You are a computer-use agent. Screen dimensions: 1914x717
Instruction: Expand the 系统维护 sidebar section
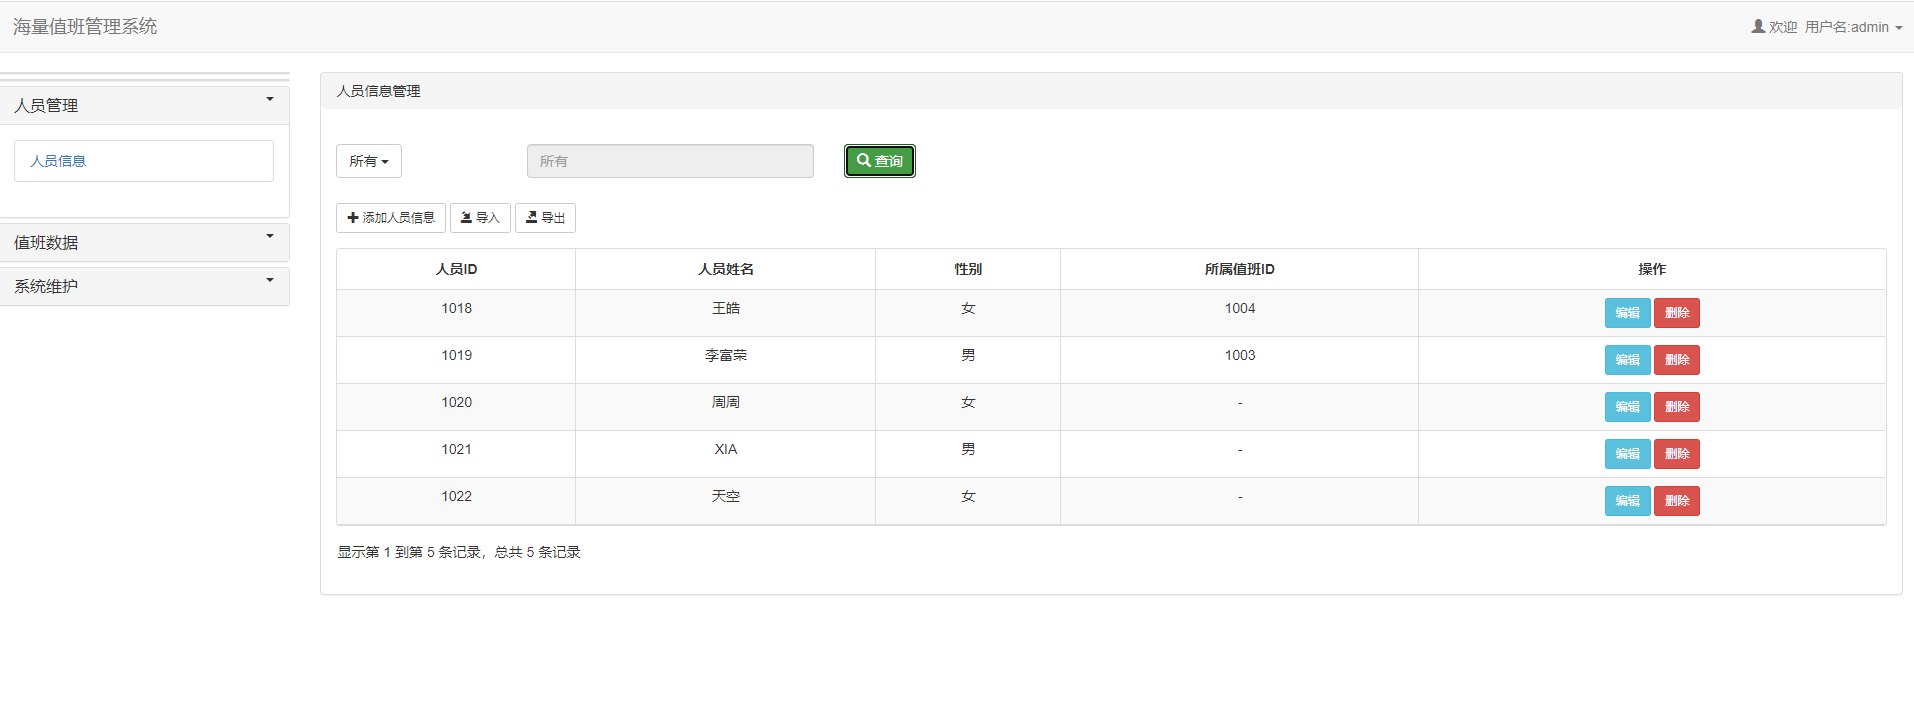coord(145,286)
